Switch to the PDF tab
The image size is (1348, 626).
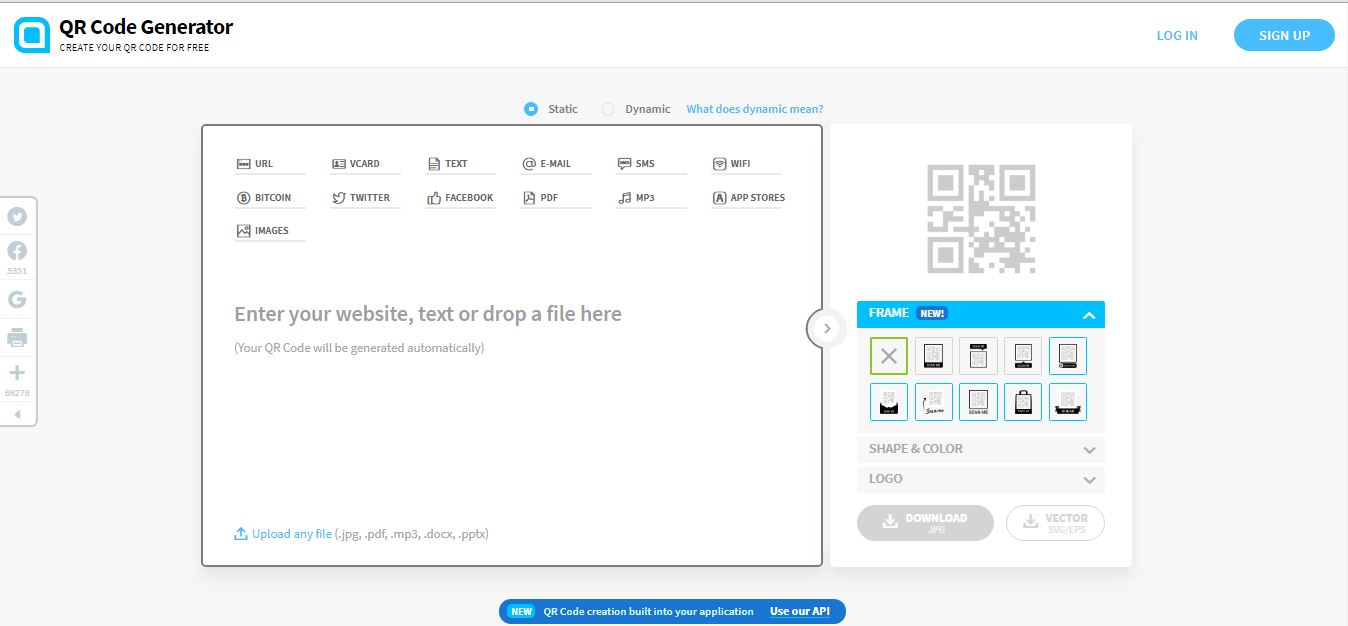point(556,198)
